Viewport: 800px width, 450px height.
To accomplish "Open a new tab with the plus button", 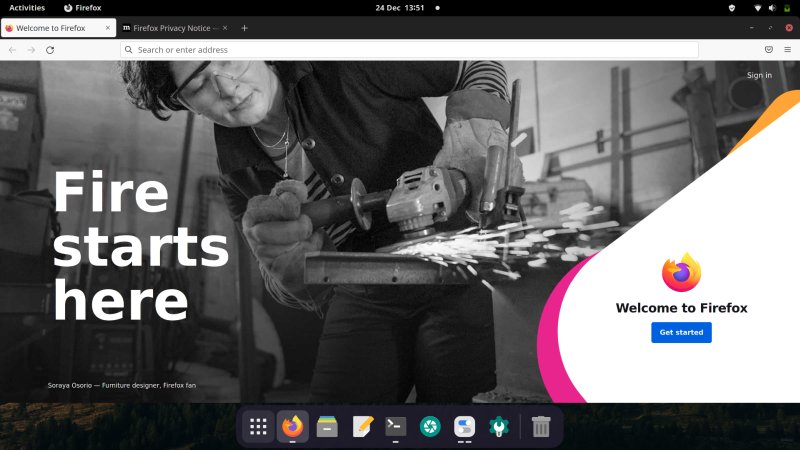I will pos(244,28).
